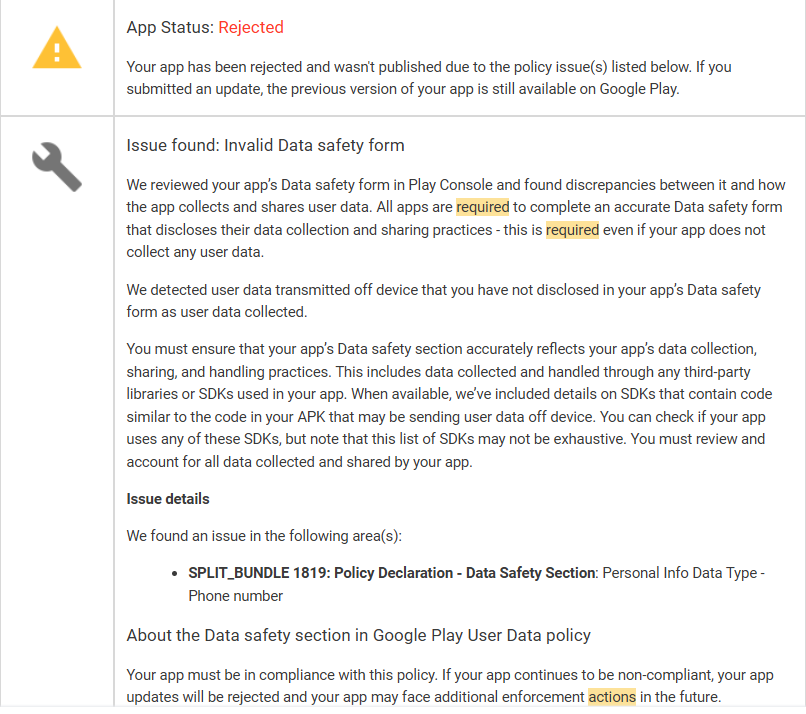Click the highlighted word "actions"

[611, 697]
